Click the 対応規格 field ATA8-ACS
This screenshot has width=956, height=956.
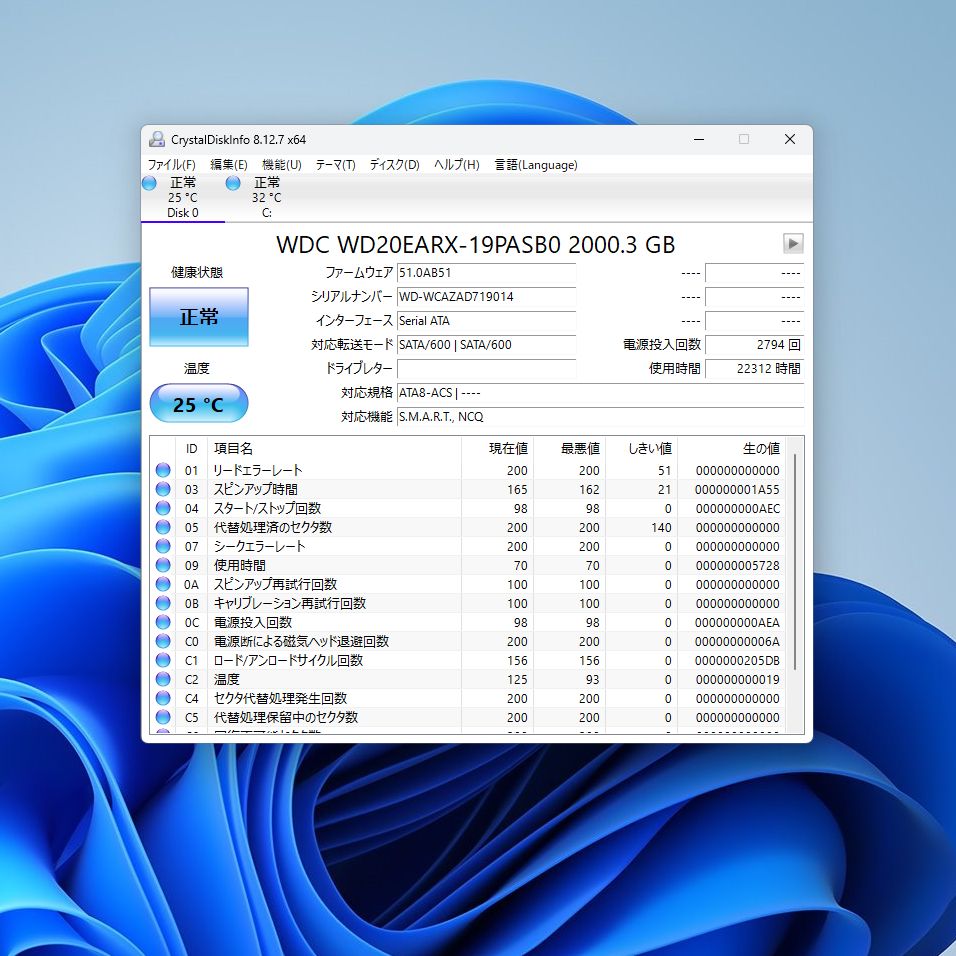click(x=601, y=393)
